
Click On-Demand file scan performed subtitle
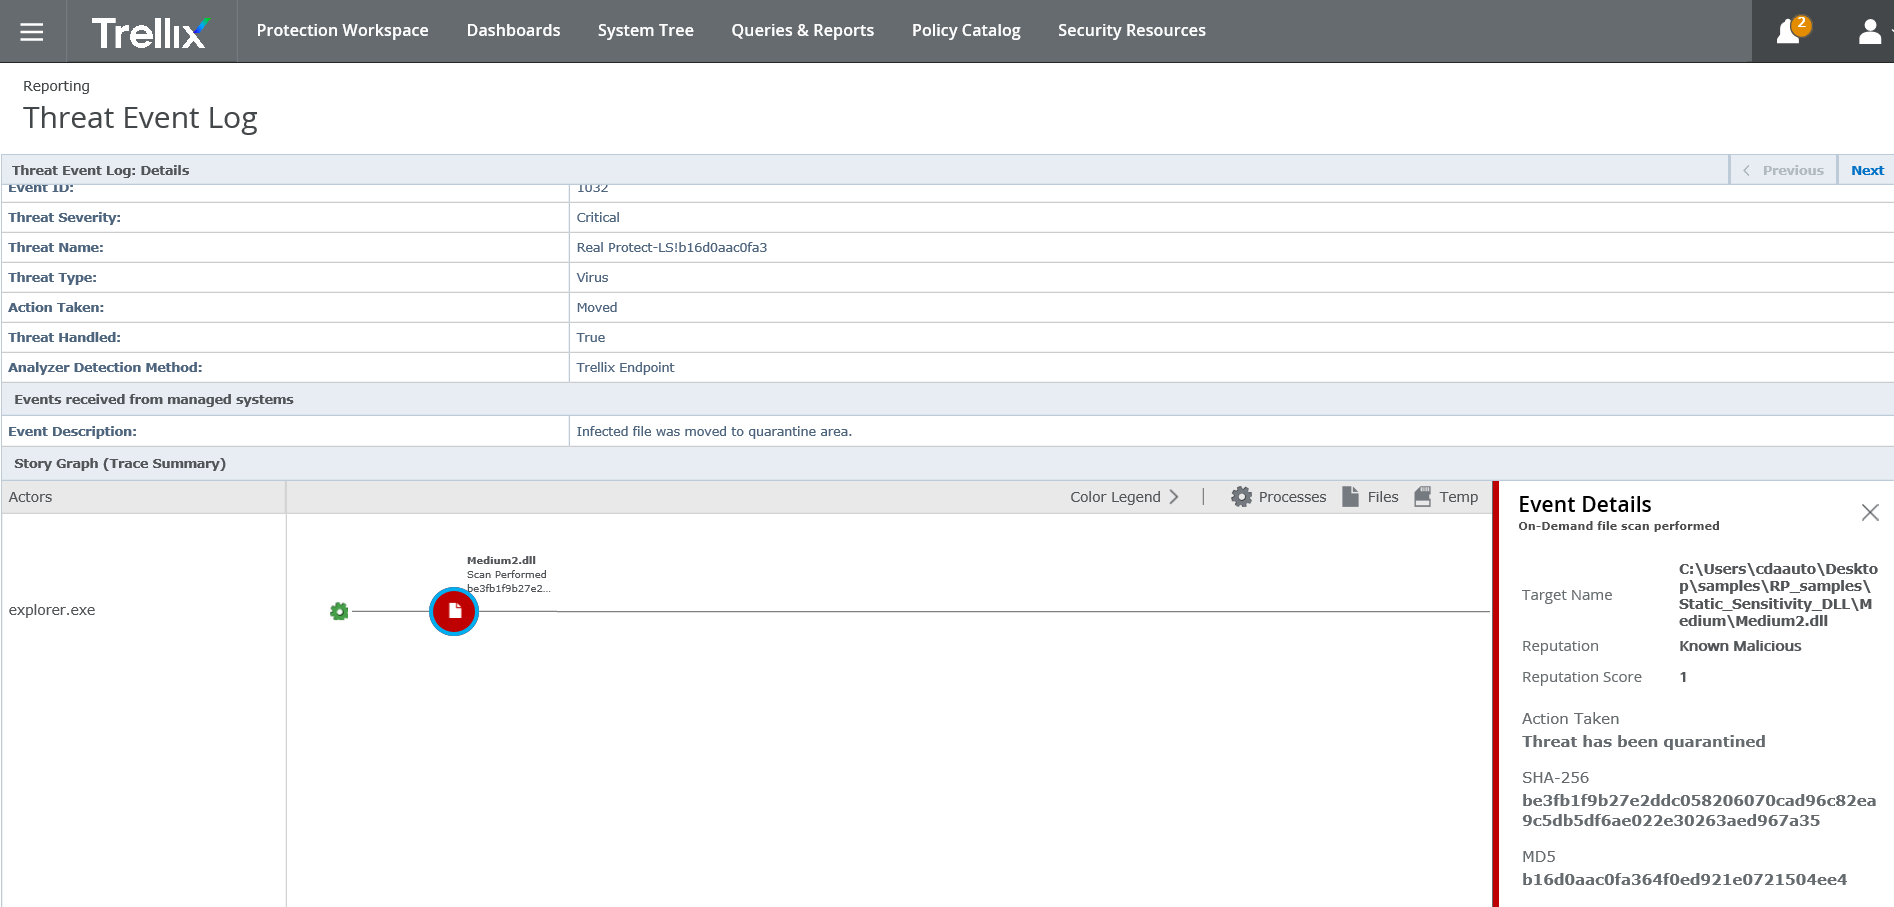tap(1618, 526)
